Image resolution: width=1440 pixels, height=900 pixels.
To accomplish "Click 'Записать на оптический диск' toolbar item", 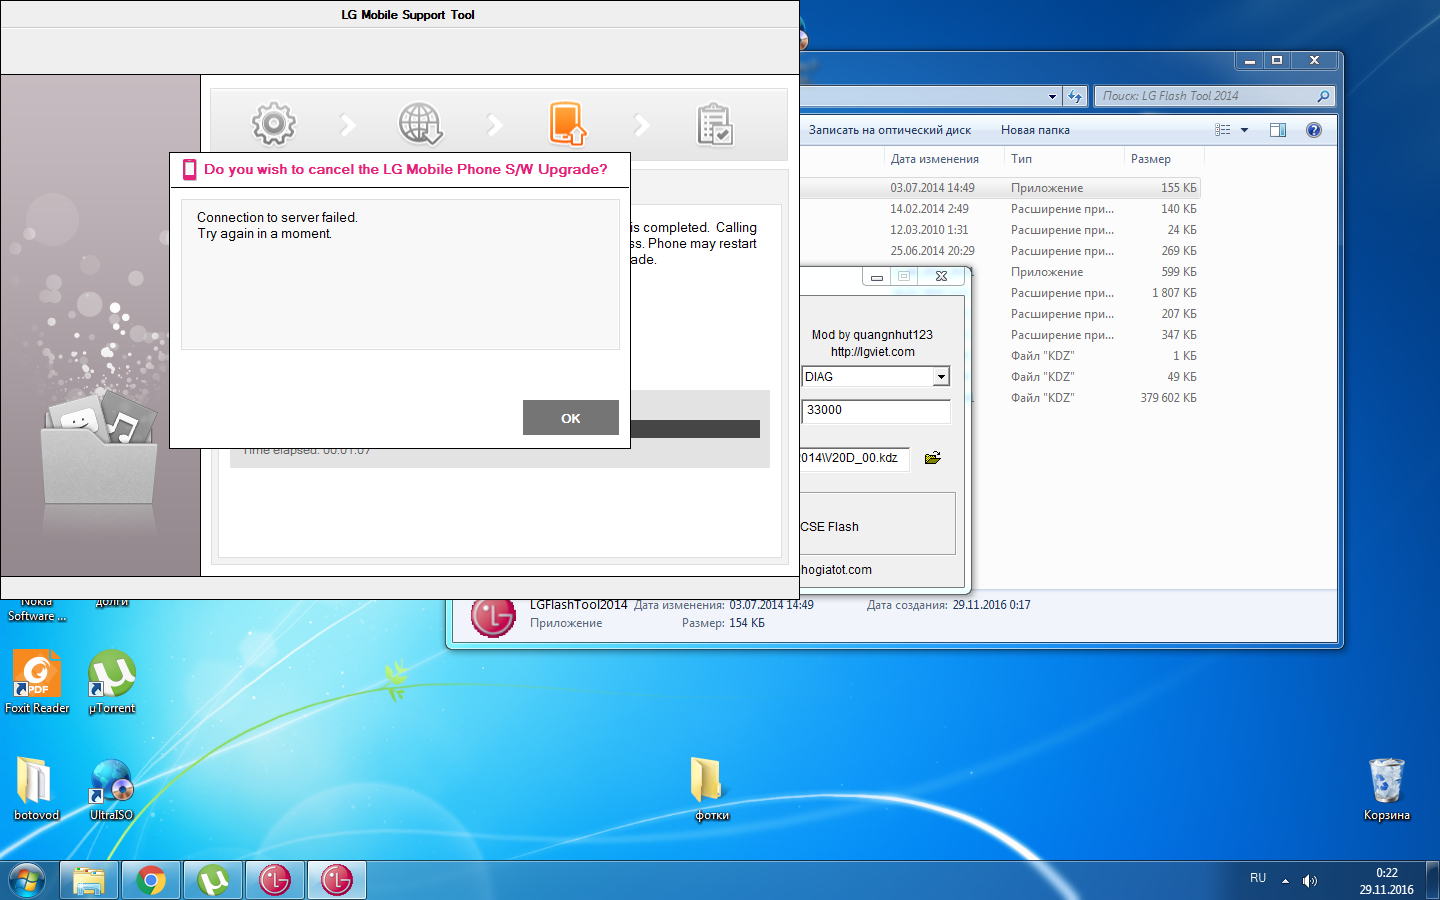I will point(889,130).
